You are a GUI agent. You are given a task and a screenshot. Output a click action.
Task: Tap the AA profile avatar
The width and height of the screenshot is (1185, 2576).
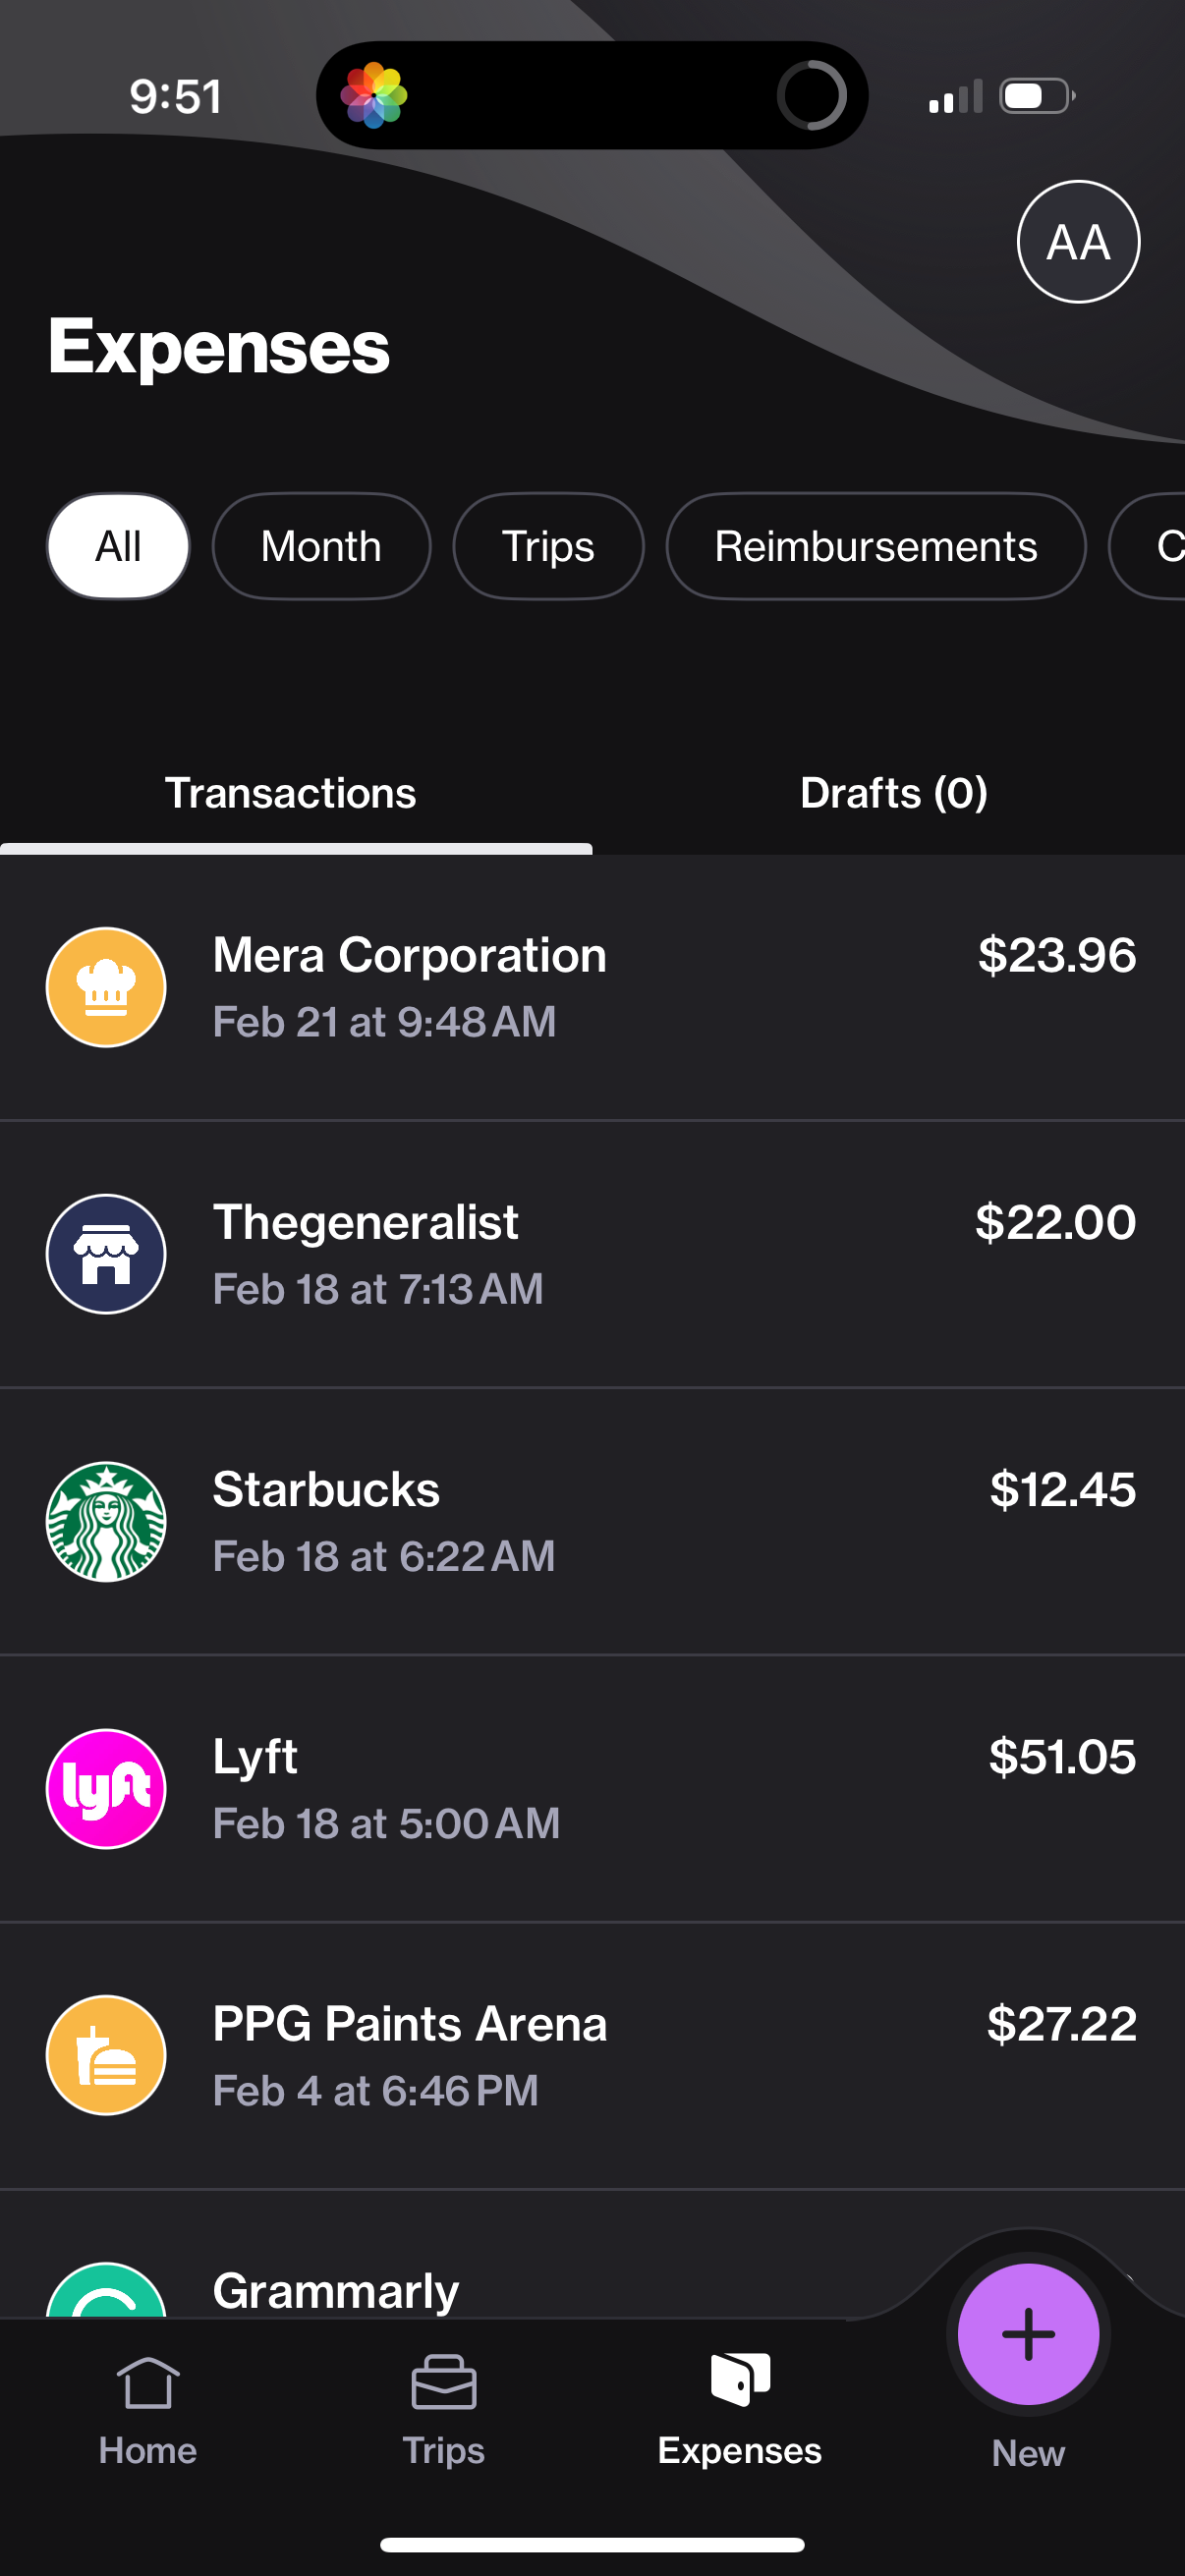[1078, 242]
